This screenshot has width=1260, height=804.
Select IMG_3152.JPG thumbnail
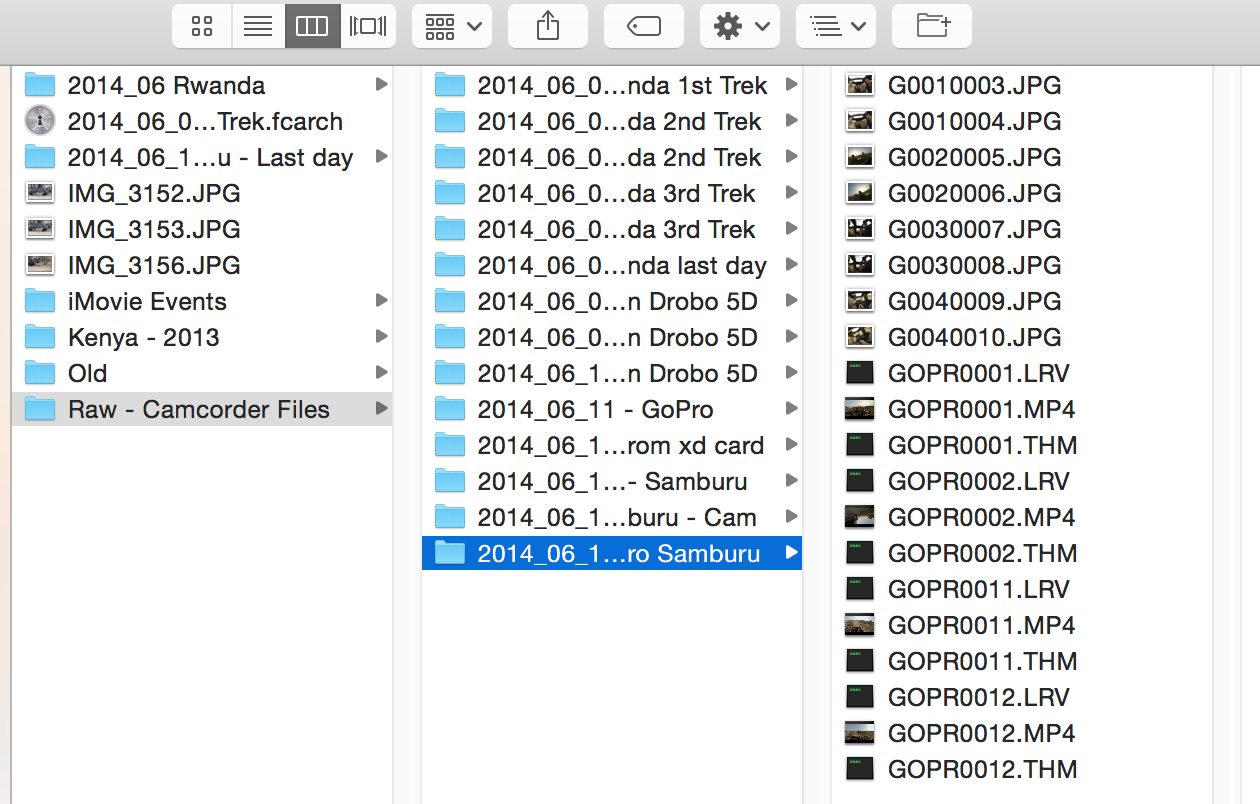39,193
